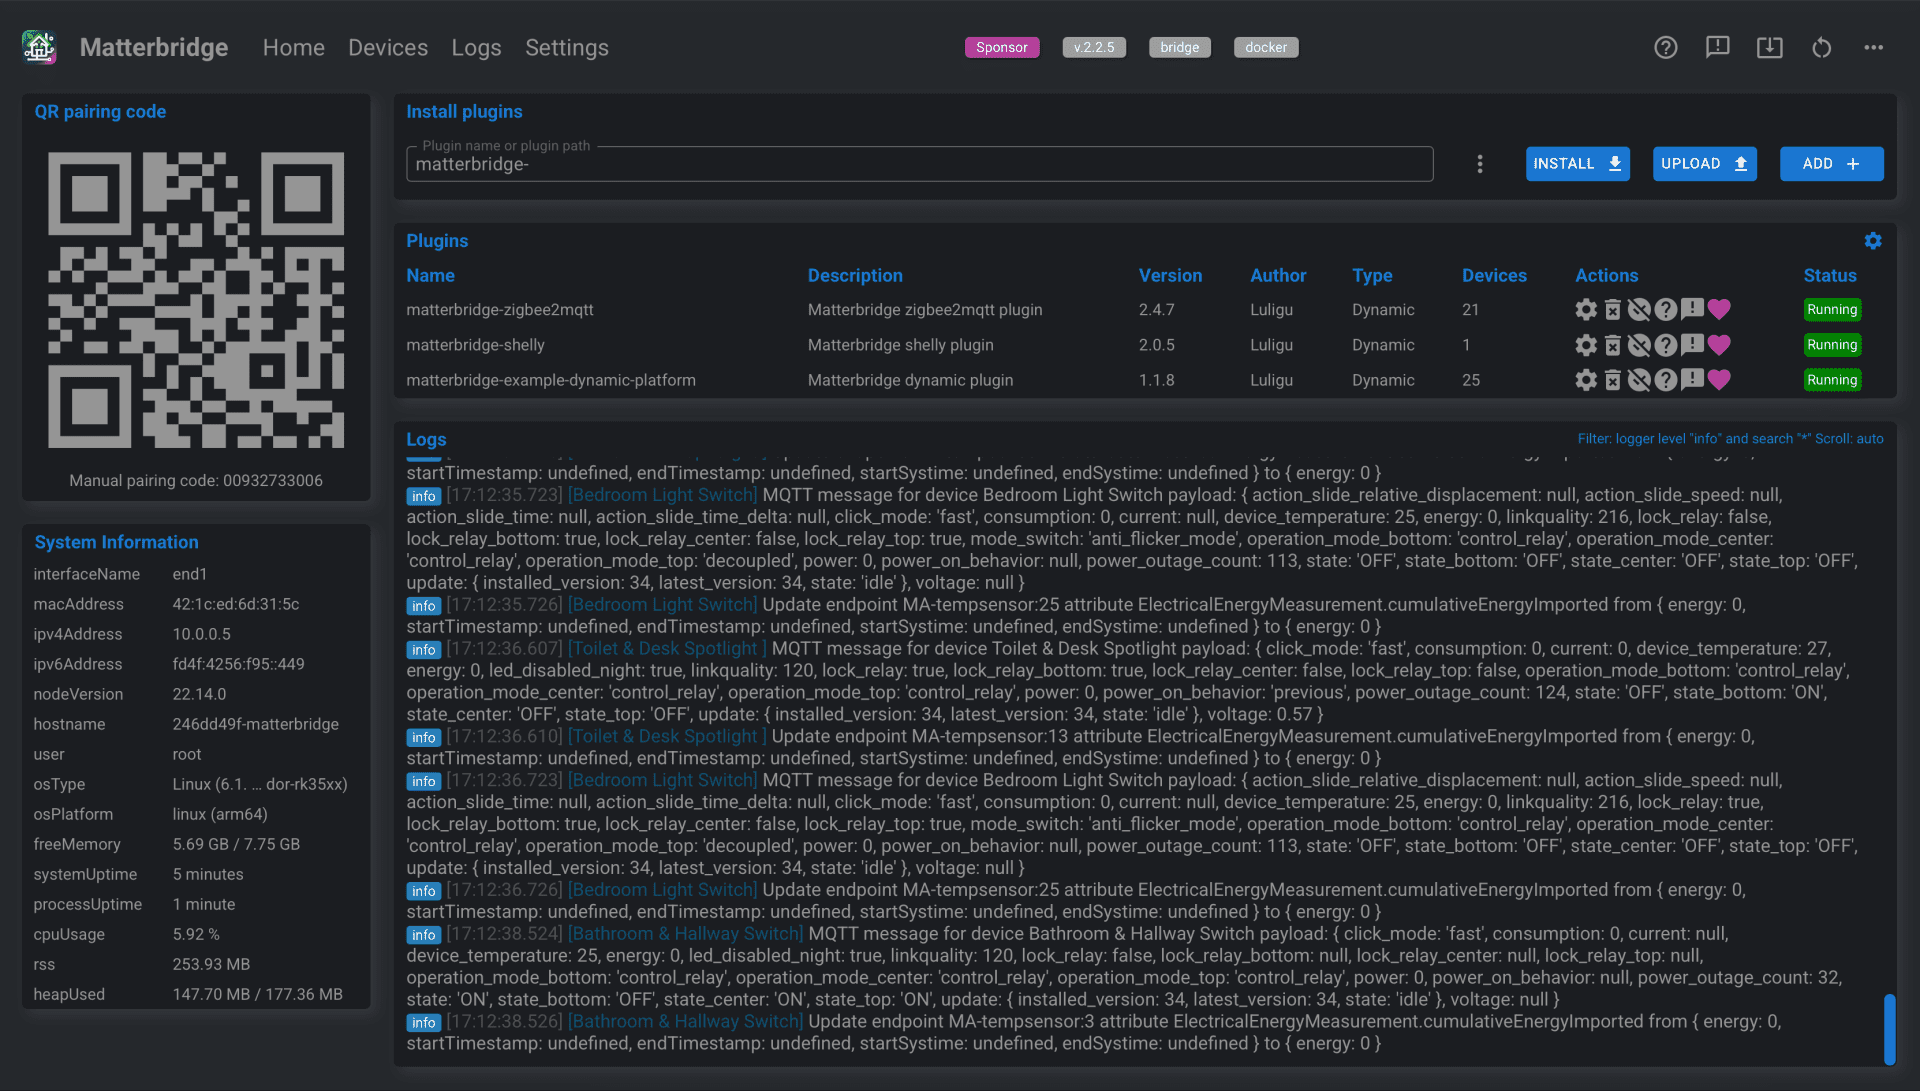
Task: Select the matterbridge-example-dynamic-platform plugin name
Action: [551, 380]
